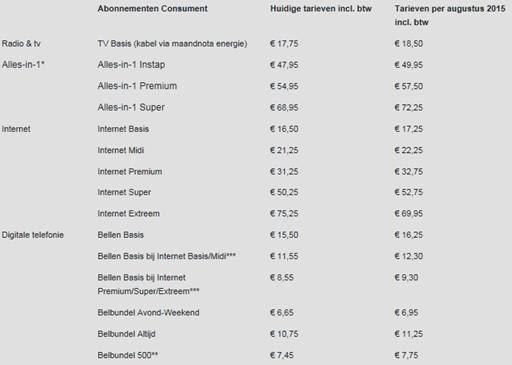Image resolution: width=512 pixels, height=365 pixels.
Task: Click the Huidige tarieven incl. btw header
Action: [321, 9]
